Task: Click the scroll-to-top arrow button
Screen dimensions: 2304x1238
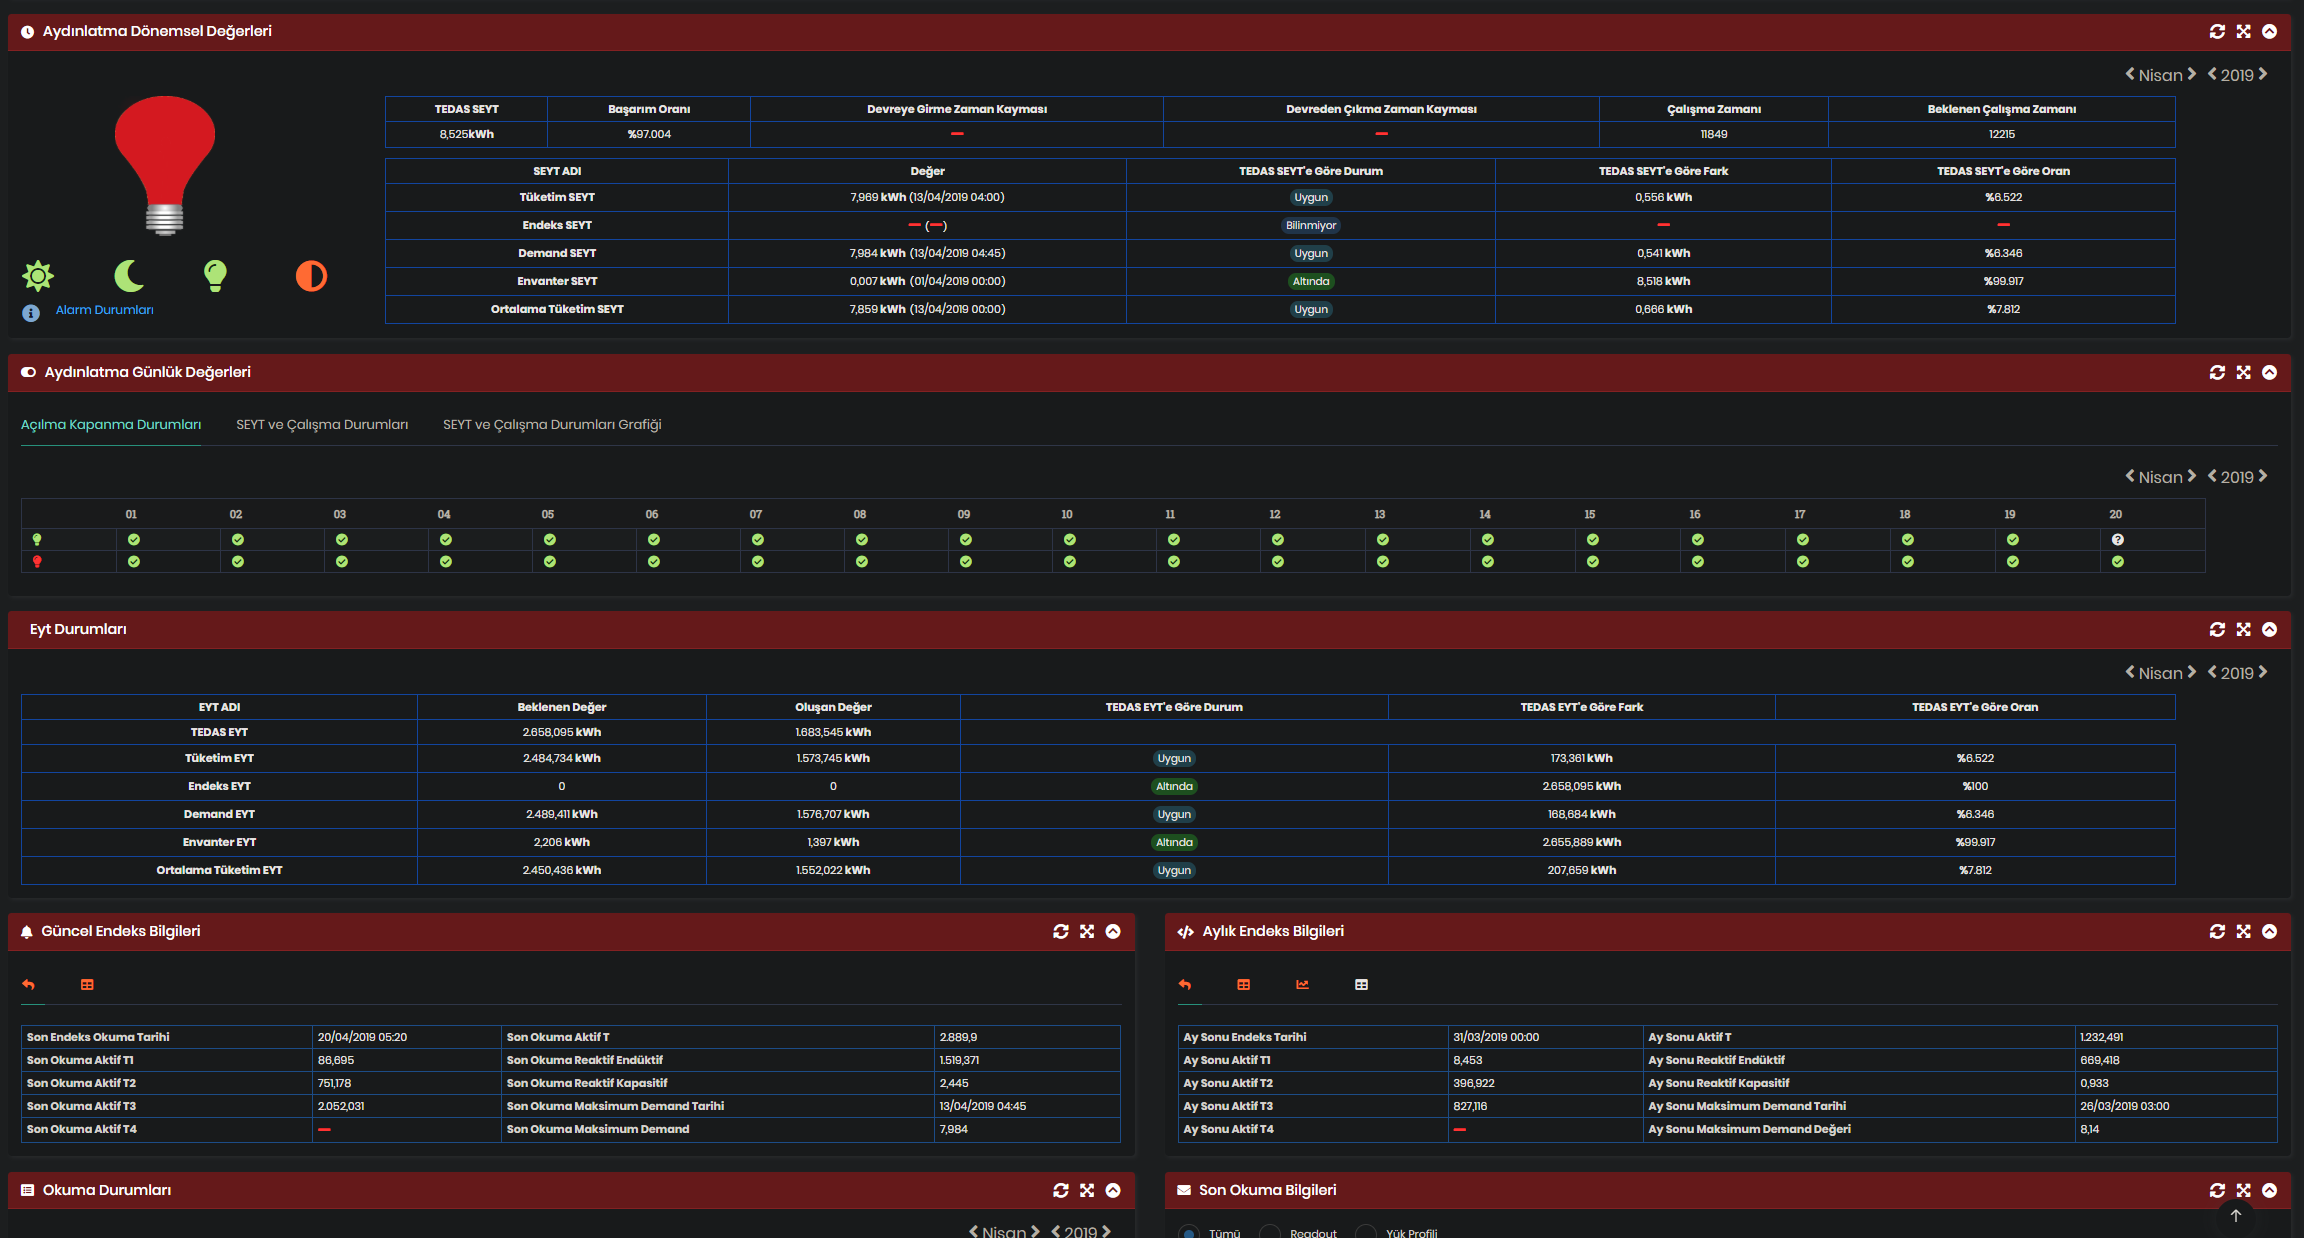Action: pos(2236,1216)
